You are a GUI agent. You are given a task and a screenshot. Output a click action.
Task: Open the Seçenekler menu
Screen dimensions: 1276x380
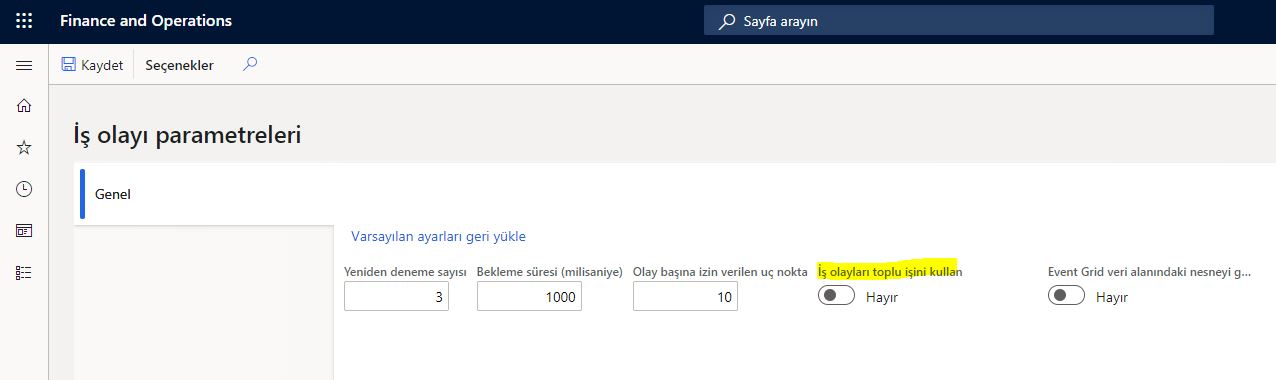(x=180, y=65)
